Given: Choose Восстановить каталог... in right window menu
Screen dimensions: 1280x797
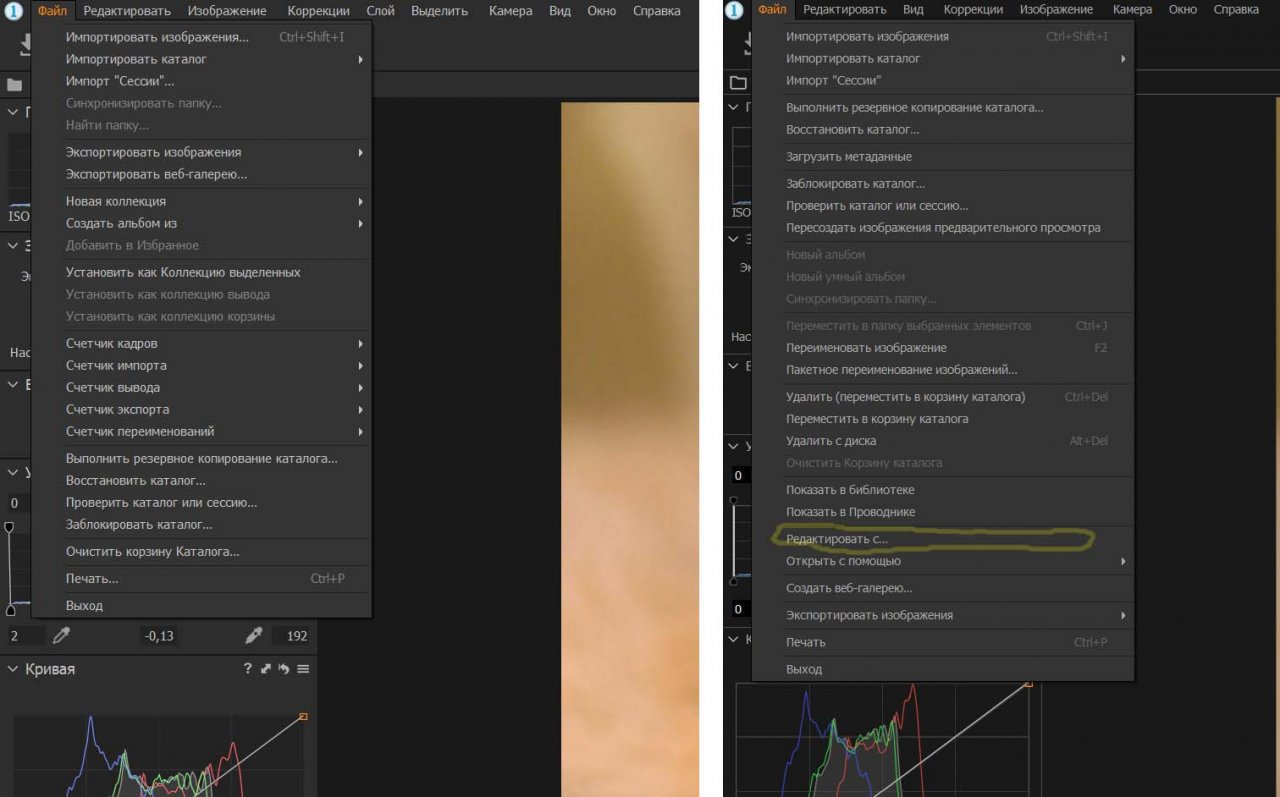Looking at the screenshot, I should click(944, 129).
